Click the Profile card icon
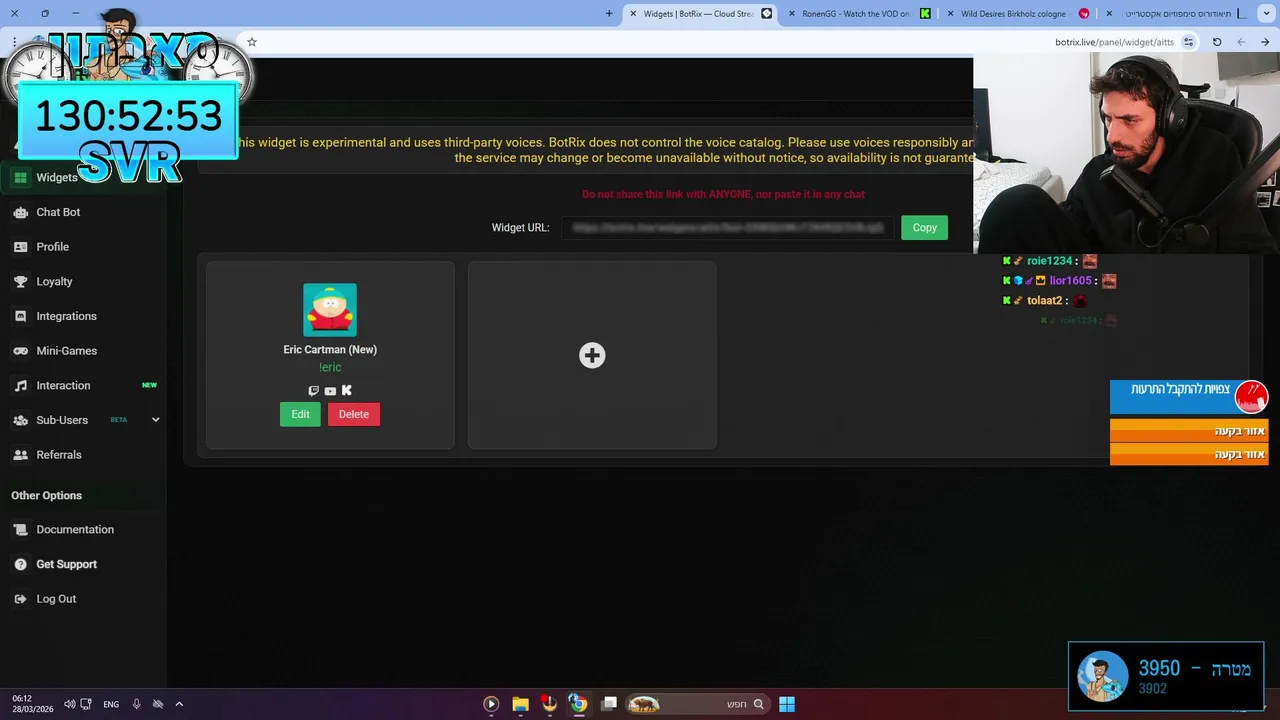The image size is (1280, 720). (20, 247)
